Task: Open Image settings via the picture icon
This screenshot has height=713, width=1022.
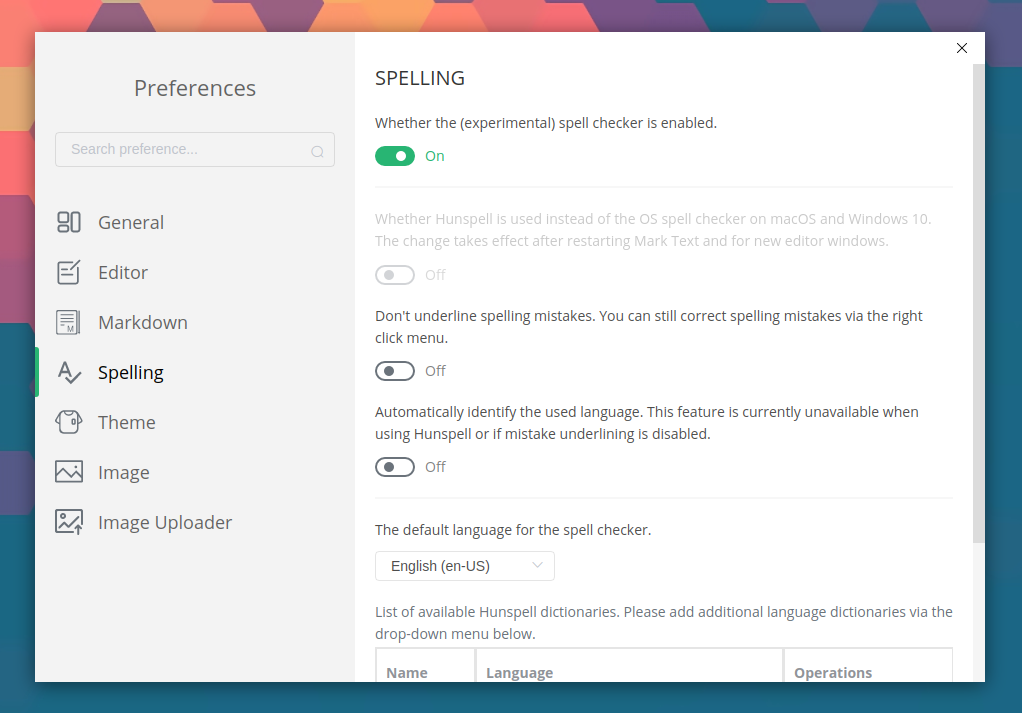Action: pyautogui.click(x=68, y=472)
